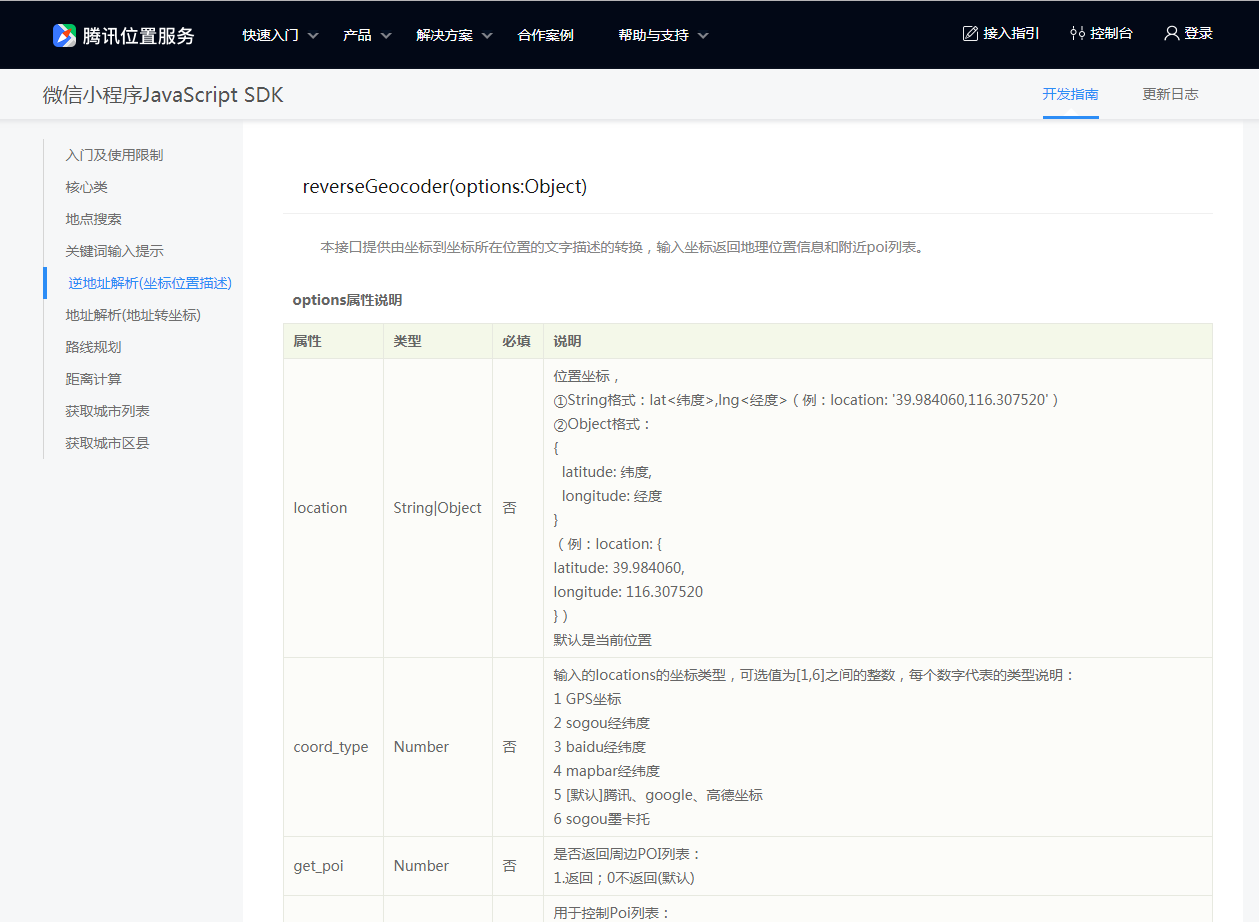Click the 必填 column header
1259x922 pixels.
pyautogui.click(x=516, y=341)
